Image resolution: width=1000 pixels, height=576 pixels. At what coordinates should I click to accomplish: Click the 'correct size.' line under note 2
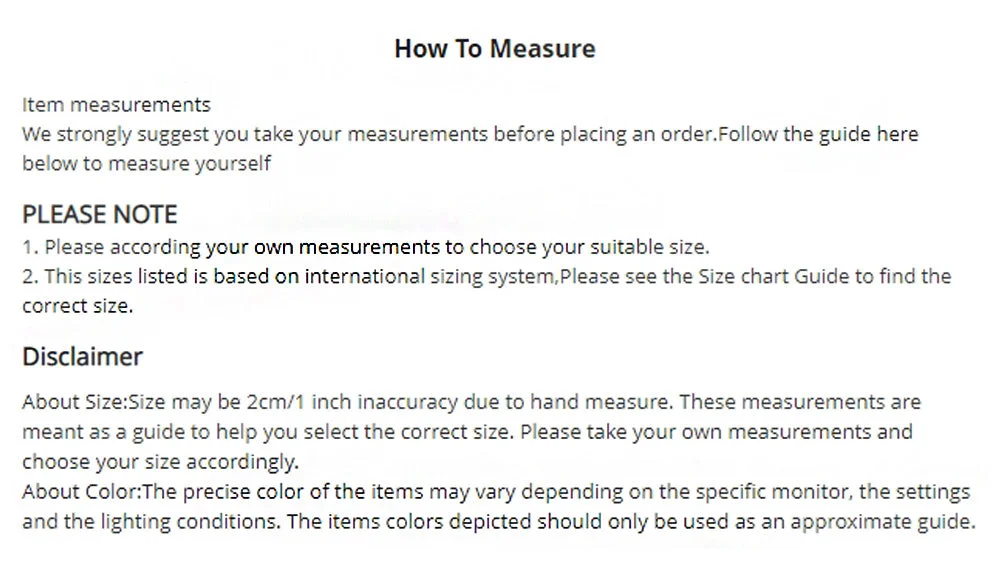pos(78,306)
